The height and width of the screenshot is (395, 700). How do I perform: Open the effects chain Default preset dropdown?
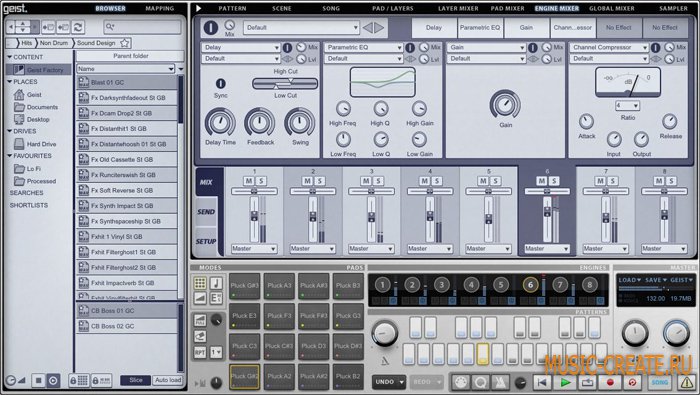point(301,28)
